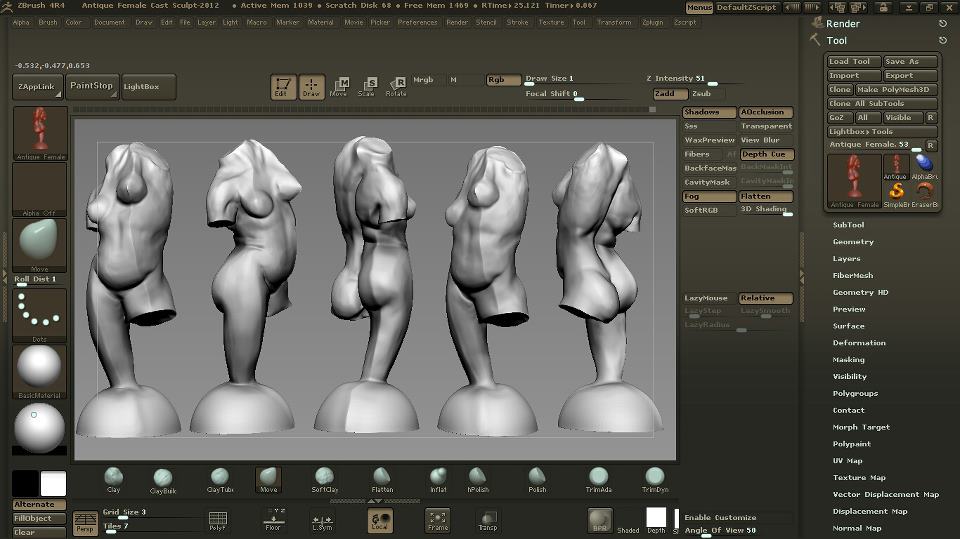
Task: Open the Alpha Off selector
Action: tap(39, 189)
